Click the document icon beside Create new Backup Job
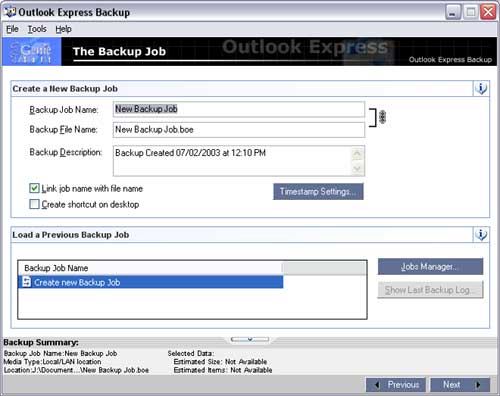 26,282
